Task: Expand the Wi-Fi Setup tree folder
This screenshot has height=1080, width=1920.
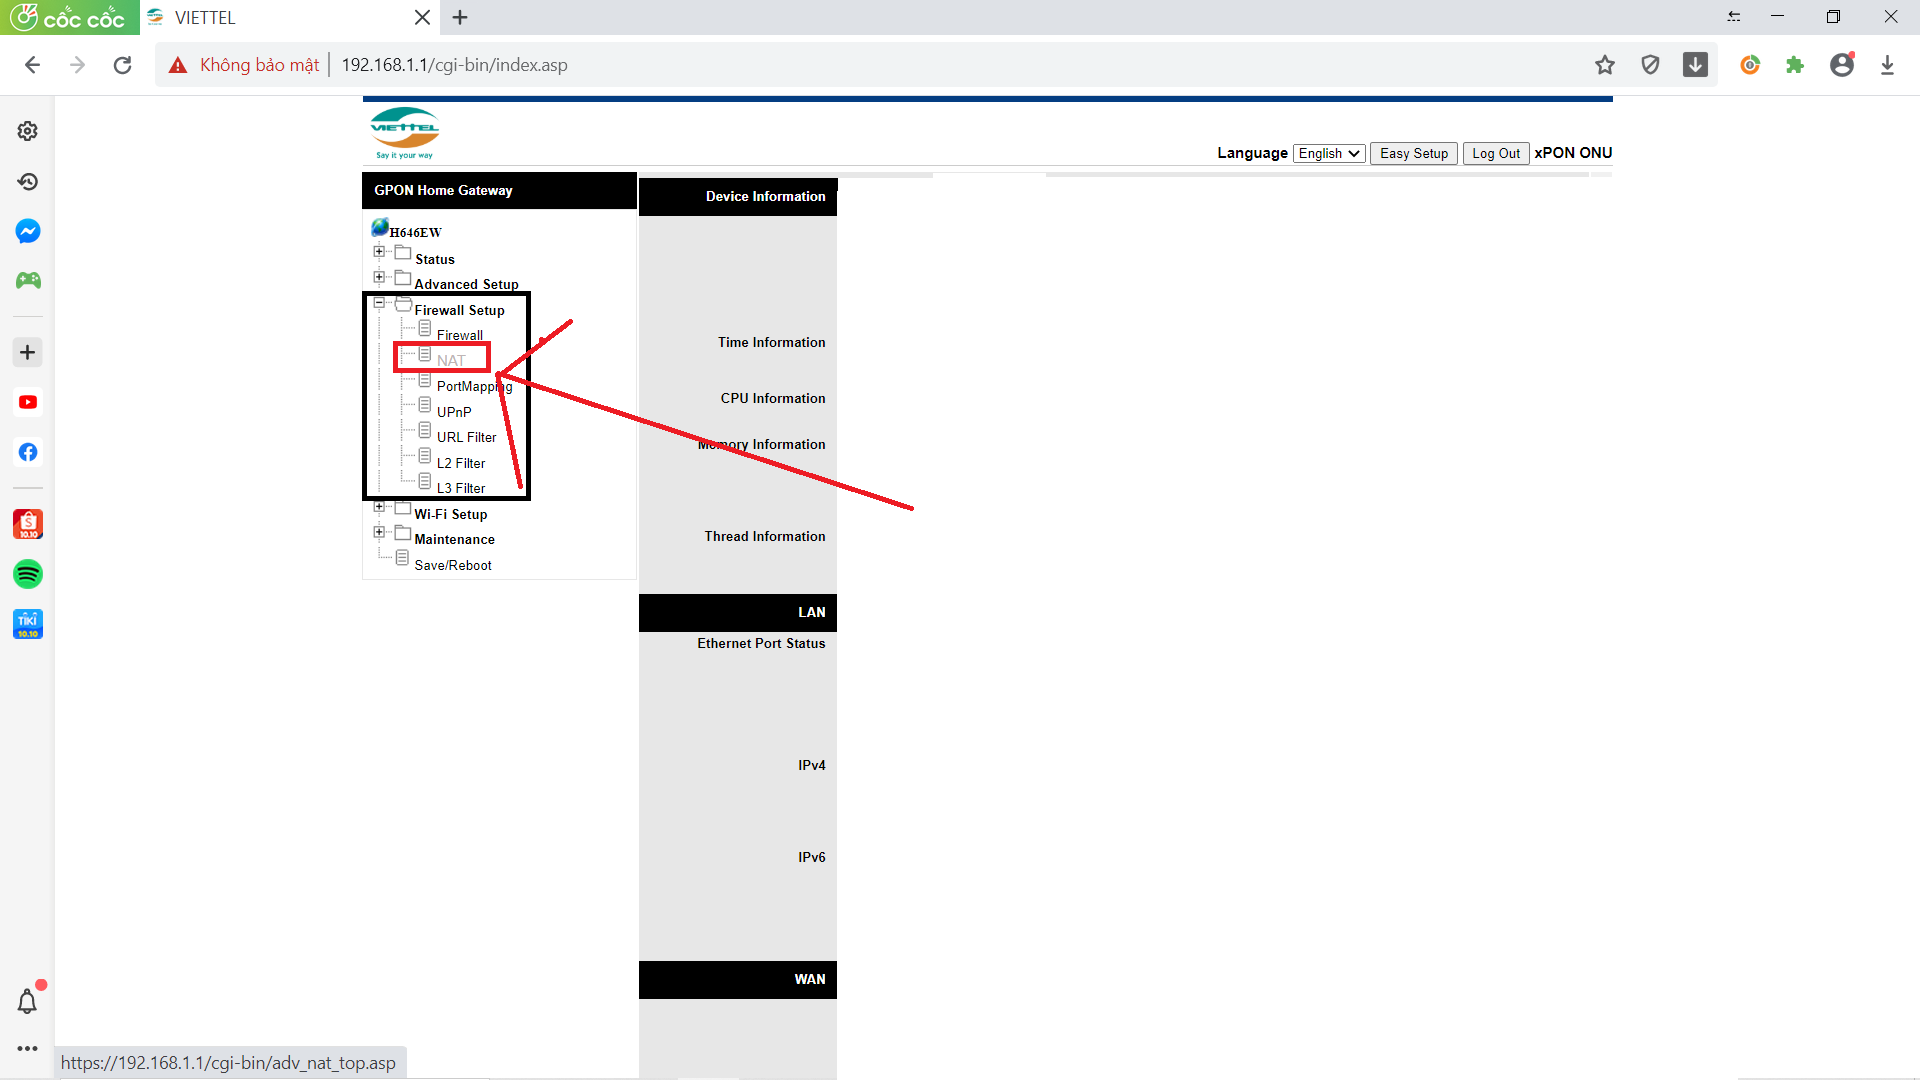Action: pos(379,507)
